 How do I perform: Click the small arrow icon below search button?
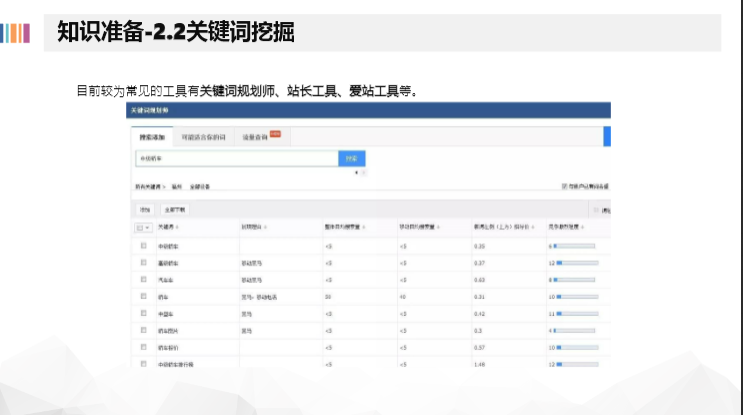tap(356, 172)
